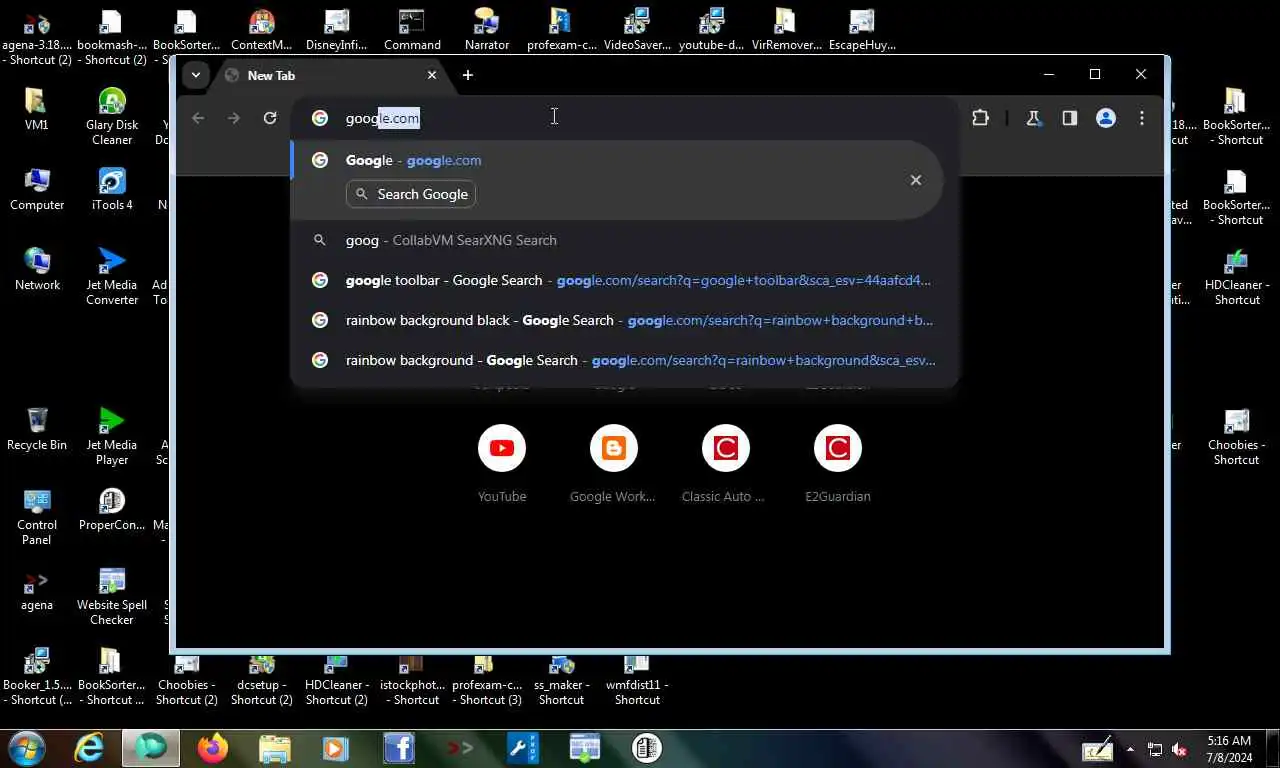Select the dcsetup - Shortcut (2) desktop icon
1280x768 pixels.
[262, 680]
